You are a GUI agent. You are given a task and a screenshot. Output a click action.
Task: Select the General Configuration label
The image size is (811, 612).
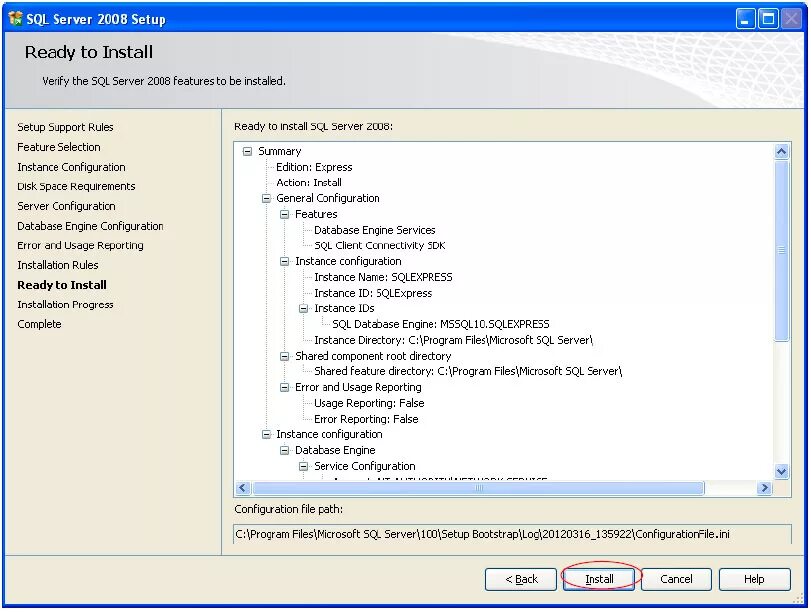[x=328, y=198]
